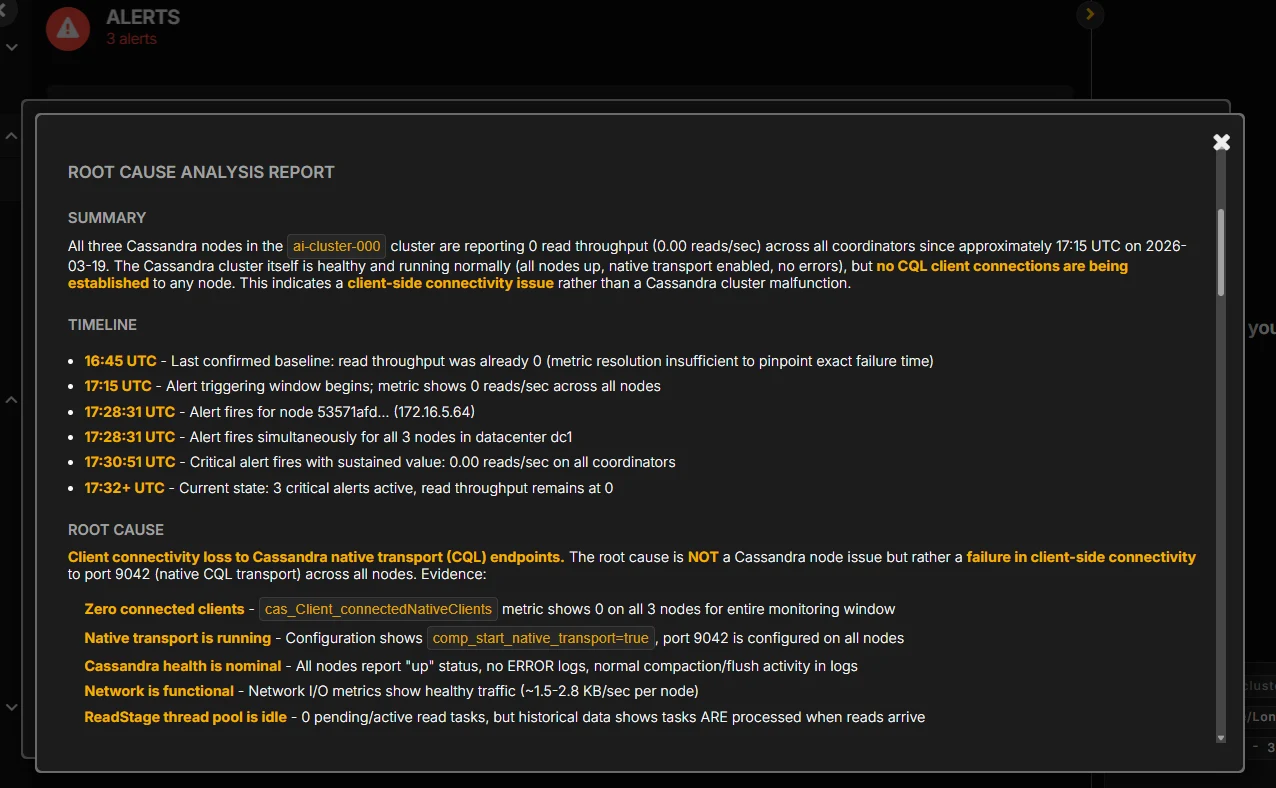Click the report scrollbar thumb

1221,250
